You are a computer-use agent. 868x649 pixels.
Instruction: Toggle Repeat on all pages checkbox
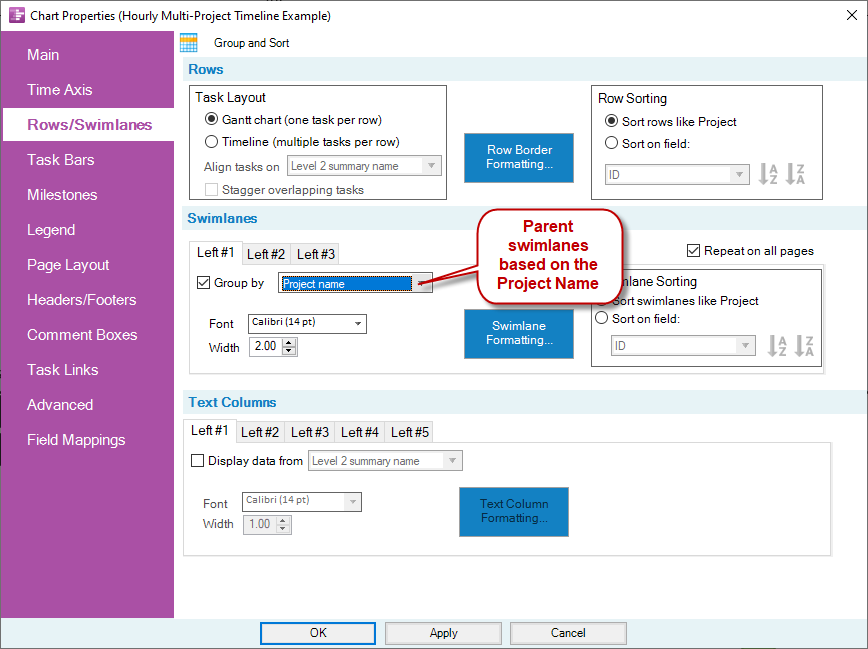(693, 251)
